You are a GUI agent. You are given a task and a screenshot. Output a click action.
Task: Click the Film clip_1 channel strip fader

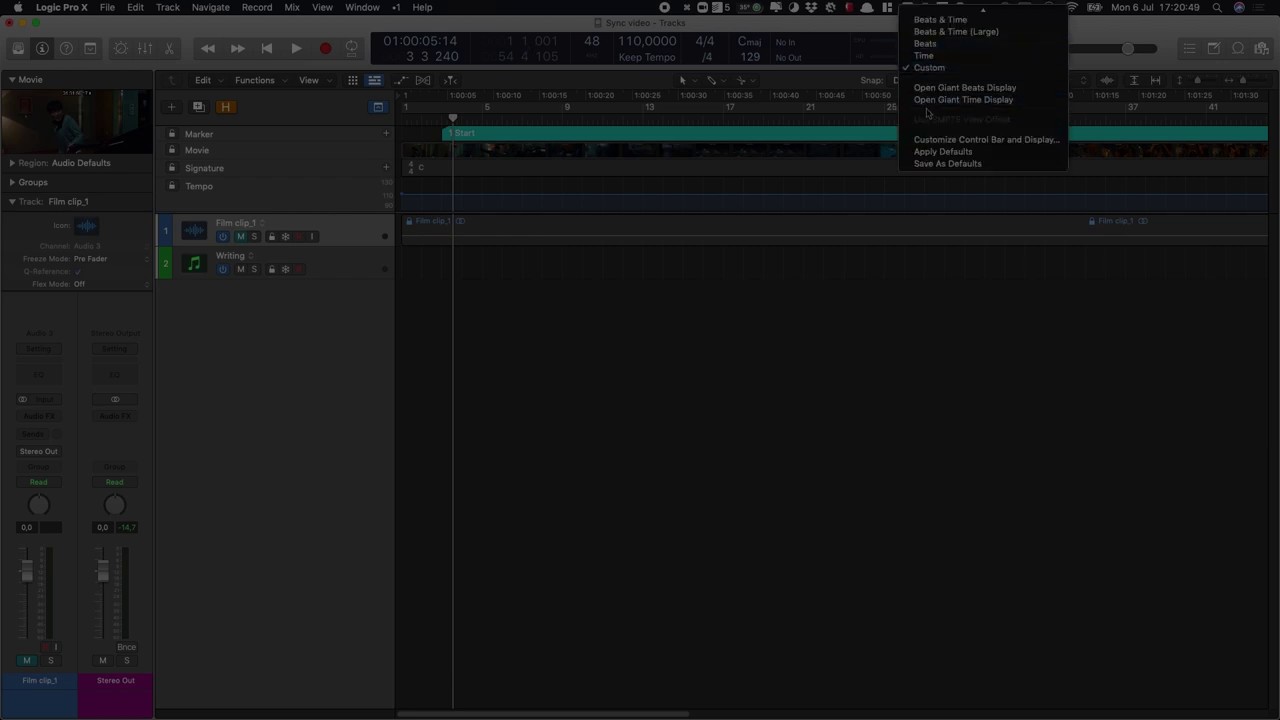pyautogui.click(x=27, y=572)
